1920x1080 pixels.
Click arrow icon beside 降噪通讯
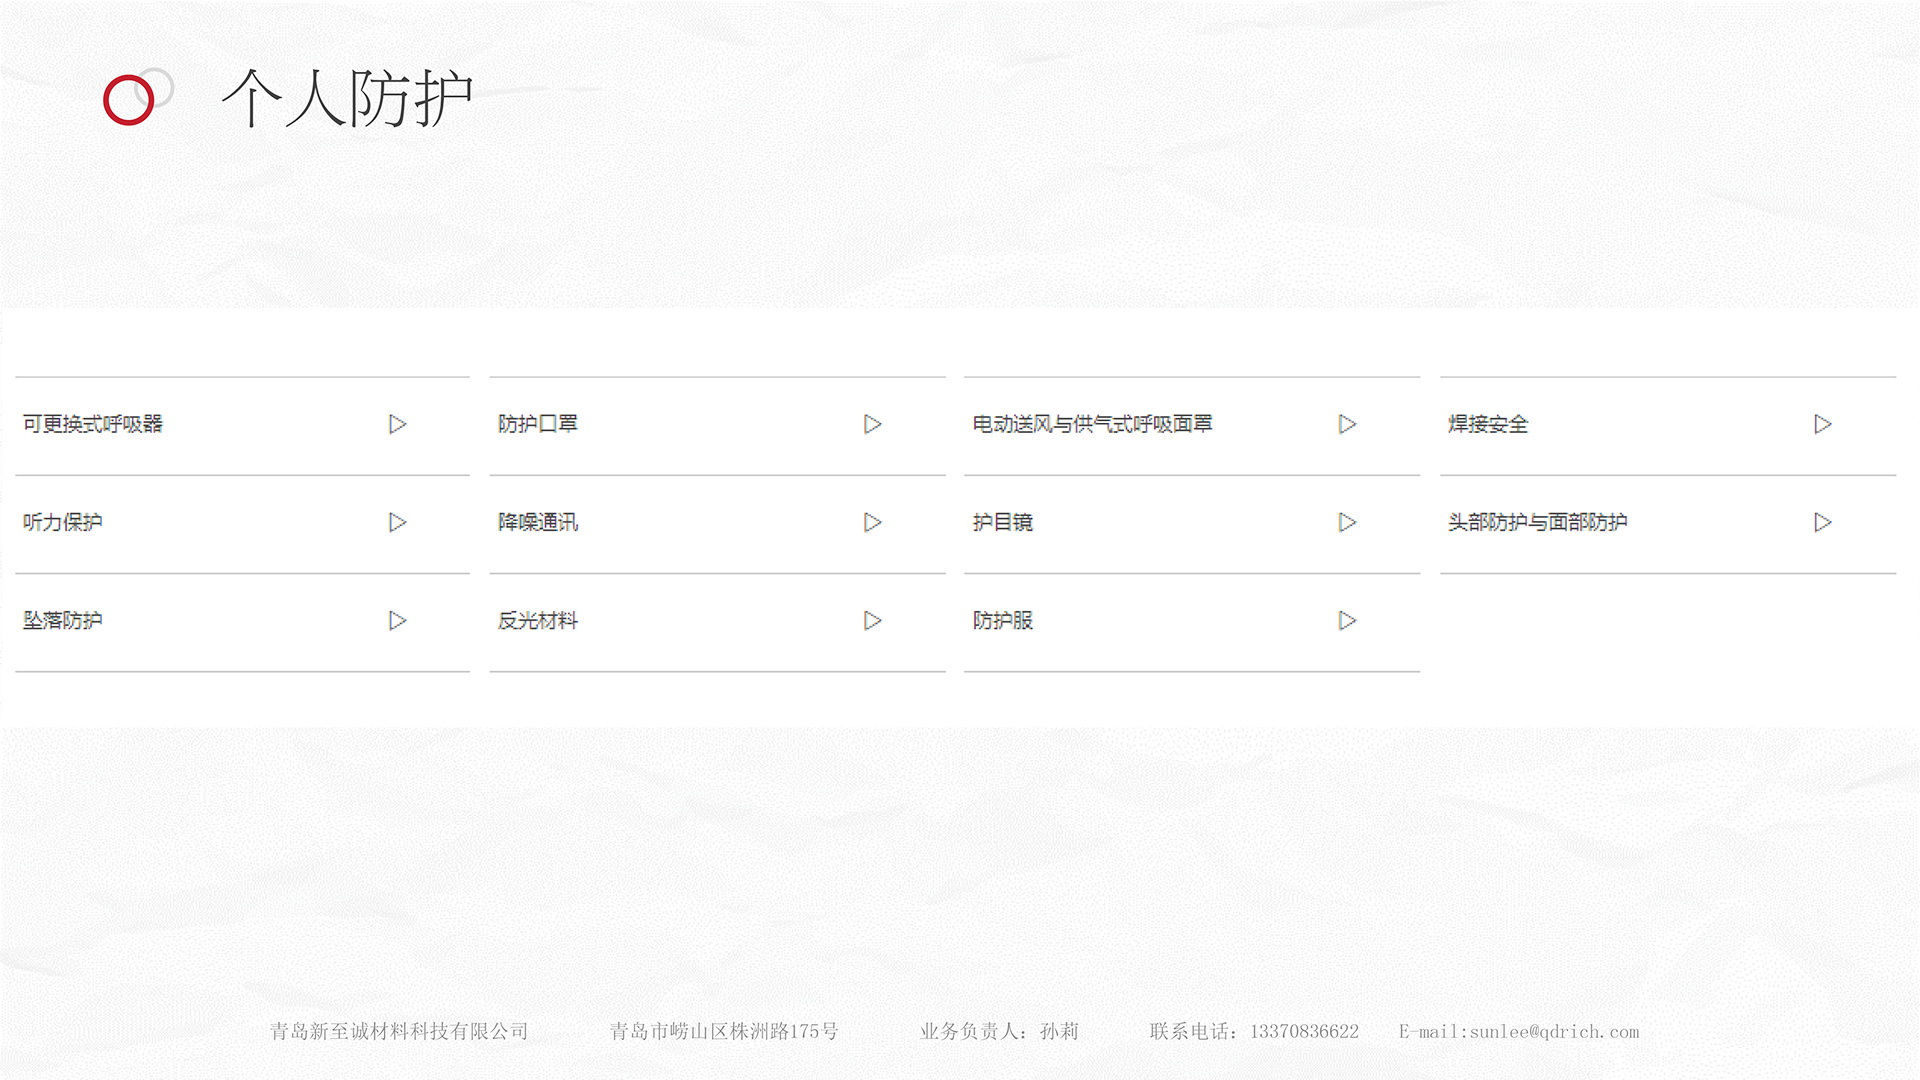point(872,522)
